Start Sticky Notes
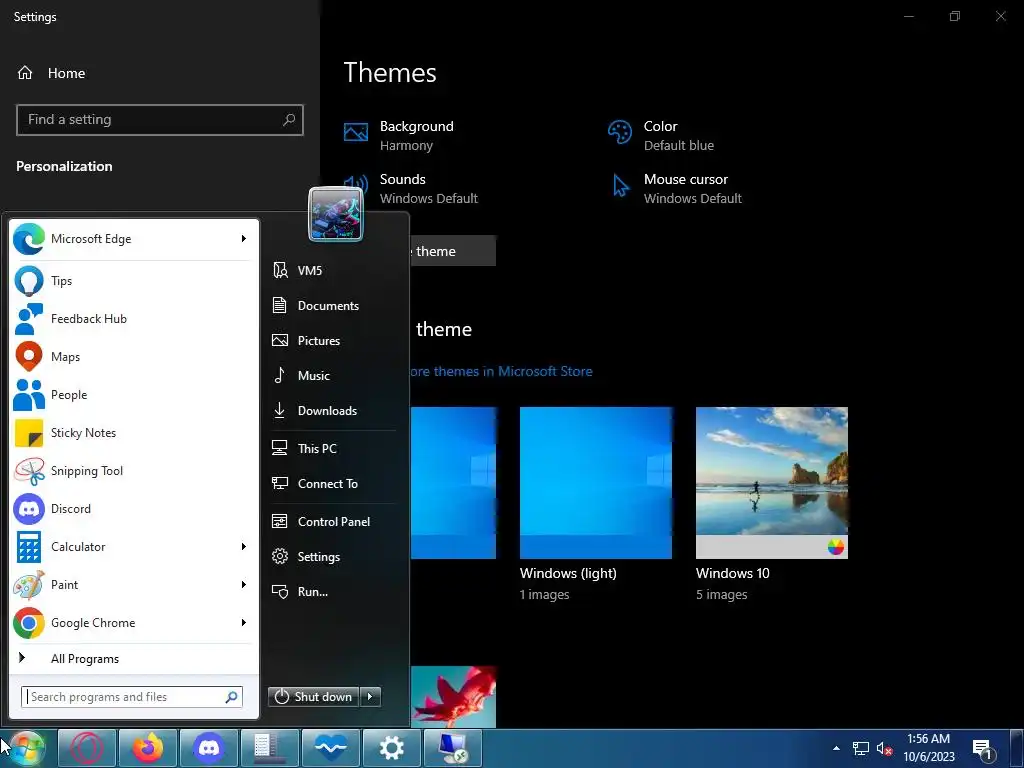 point(131,432)
